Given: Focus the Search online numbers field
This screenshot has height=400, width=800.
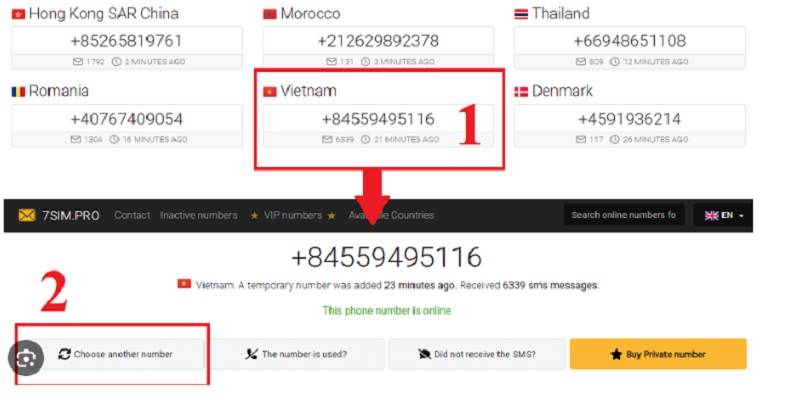Looking at the screenshot, I should [623, 215].
